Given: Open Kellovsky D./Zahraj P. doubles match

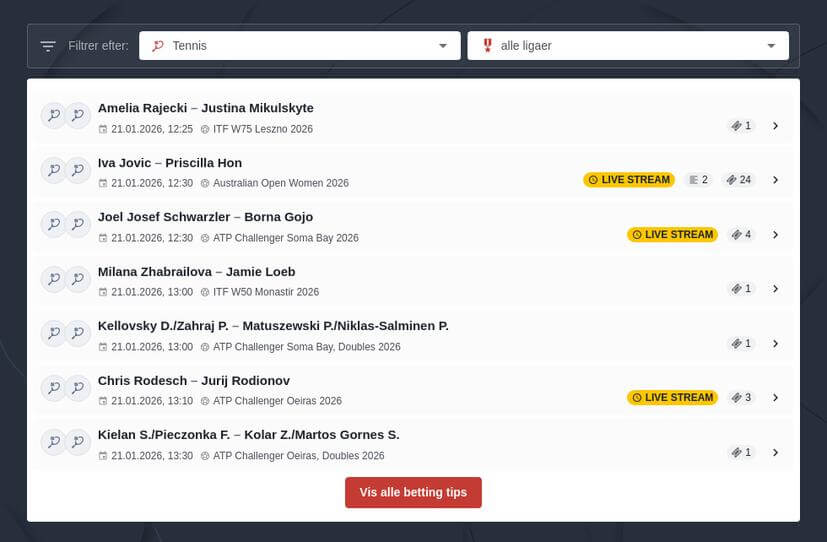Looking at the screenshot, I should point(414,335).
